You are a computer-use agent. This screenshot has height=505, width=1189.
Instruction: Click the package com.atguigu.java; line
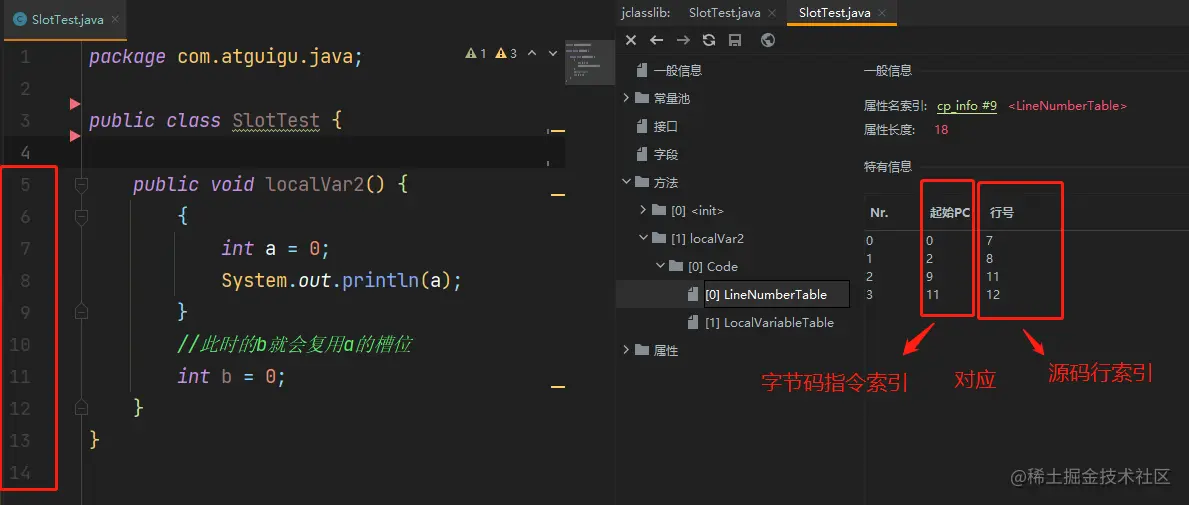(226, 57)
